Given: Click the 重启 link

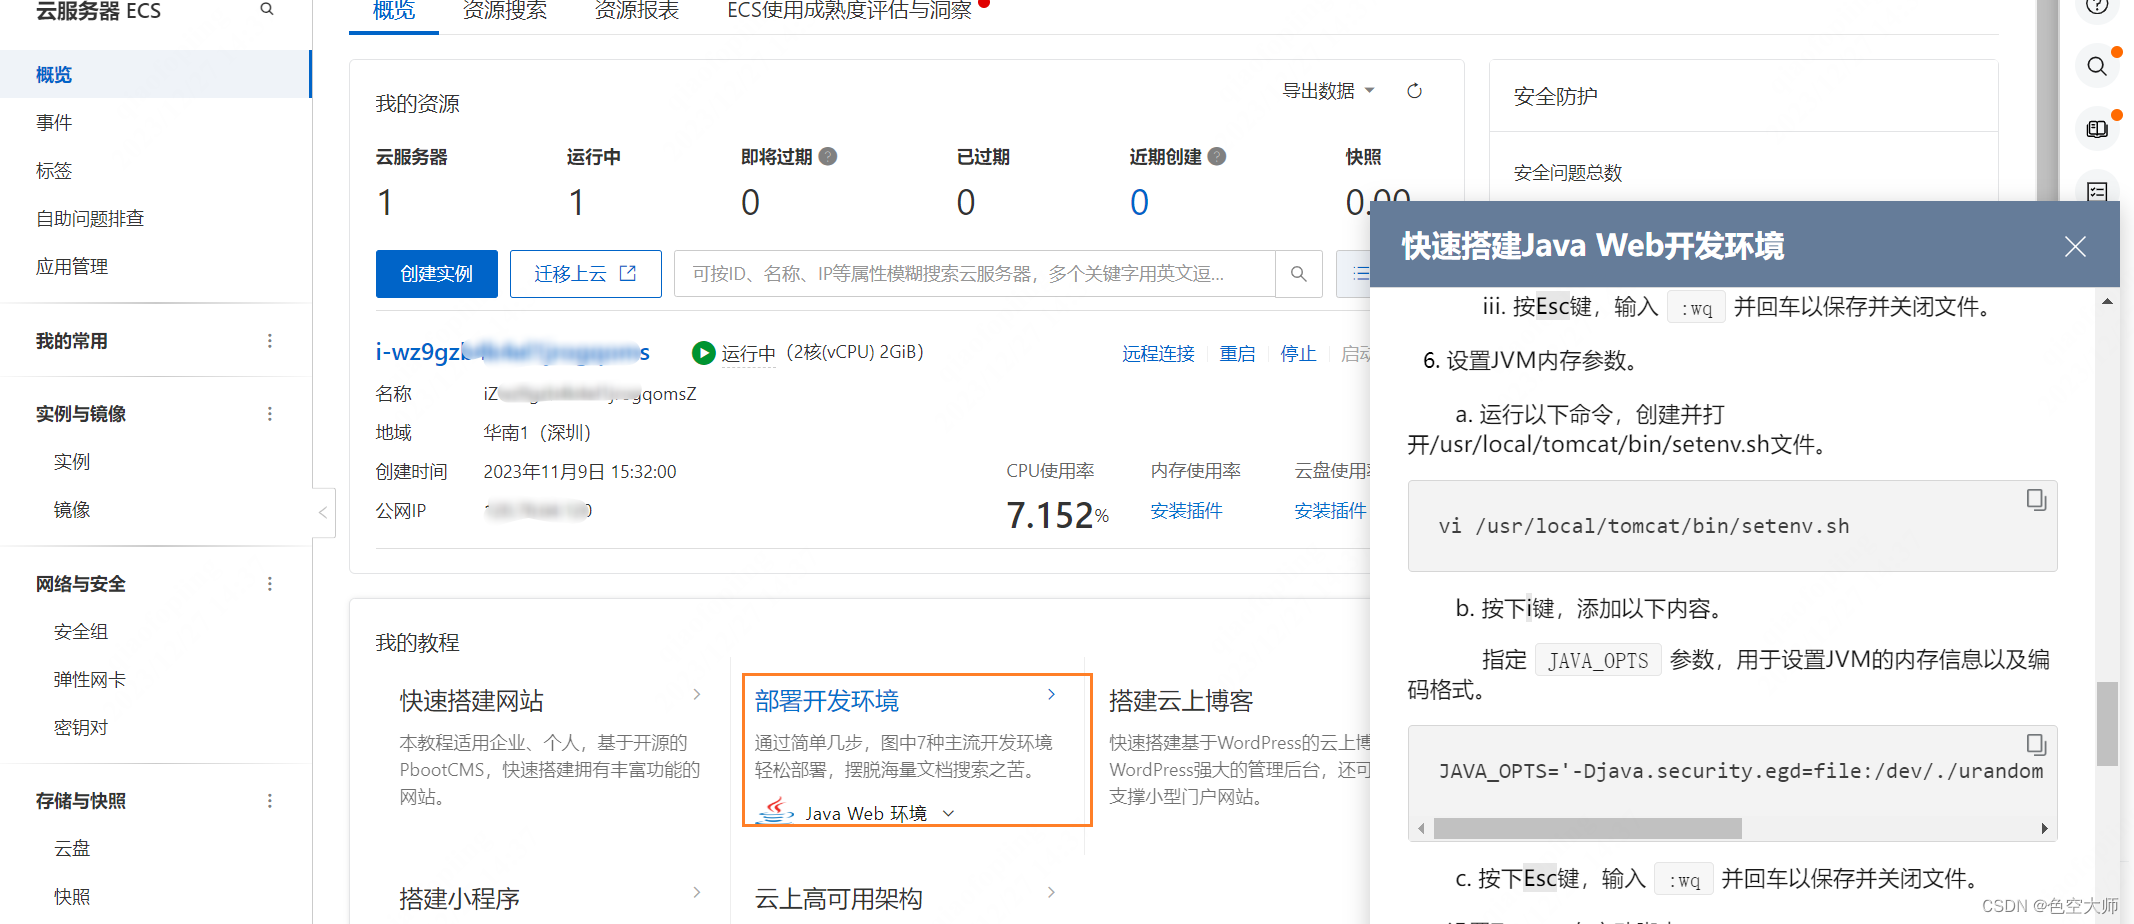Looking at the screenshot, I should tap(1237, 354).
